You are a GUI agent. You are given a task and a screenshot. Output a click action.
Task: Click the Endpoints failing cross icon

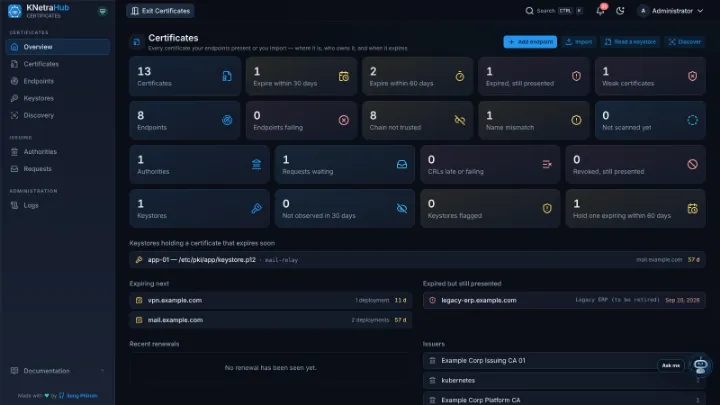pyautogui.click(x=343, y=120)
